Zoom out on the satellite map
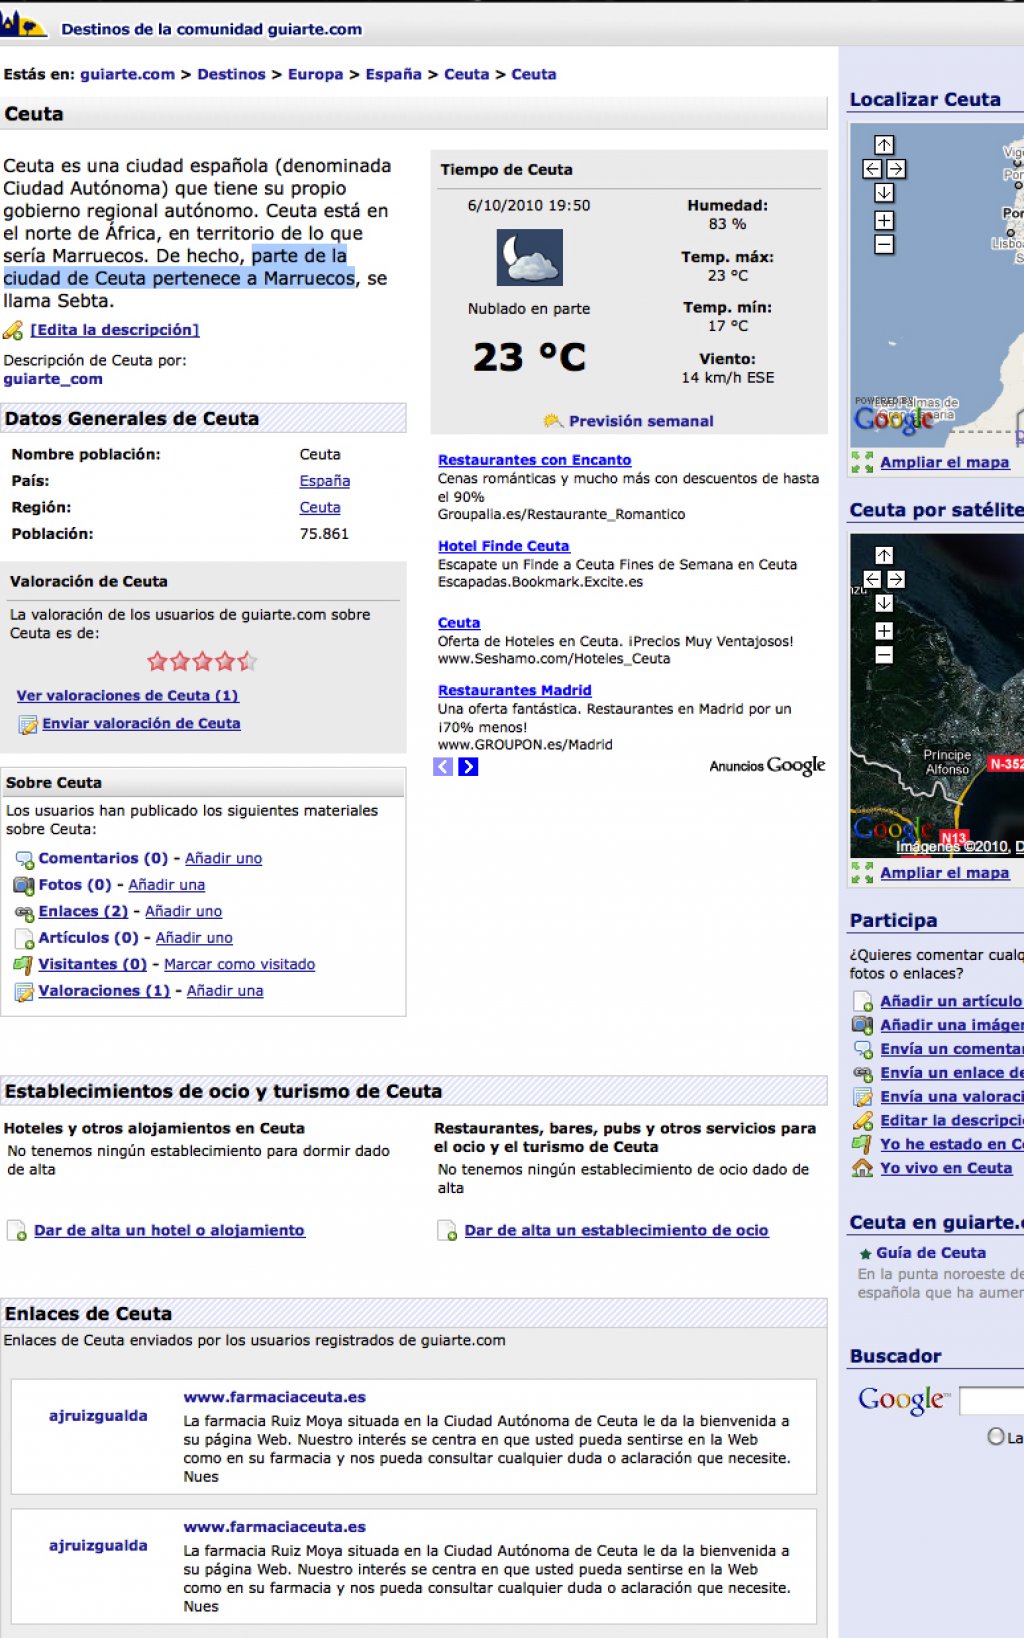1024x1638 pixels. [x=884, y=655]
